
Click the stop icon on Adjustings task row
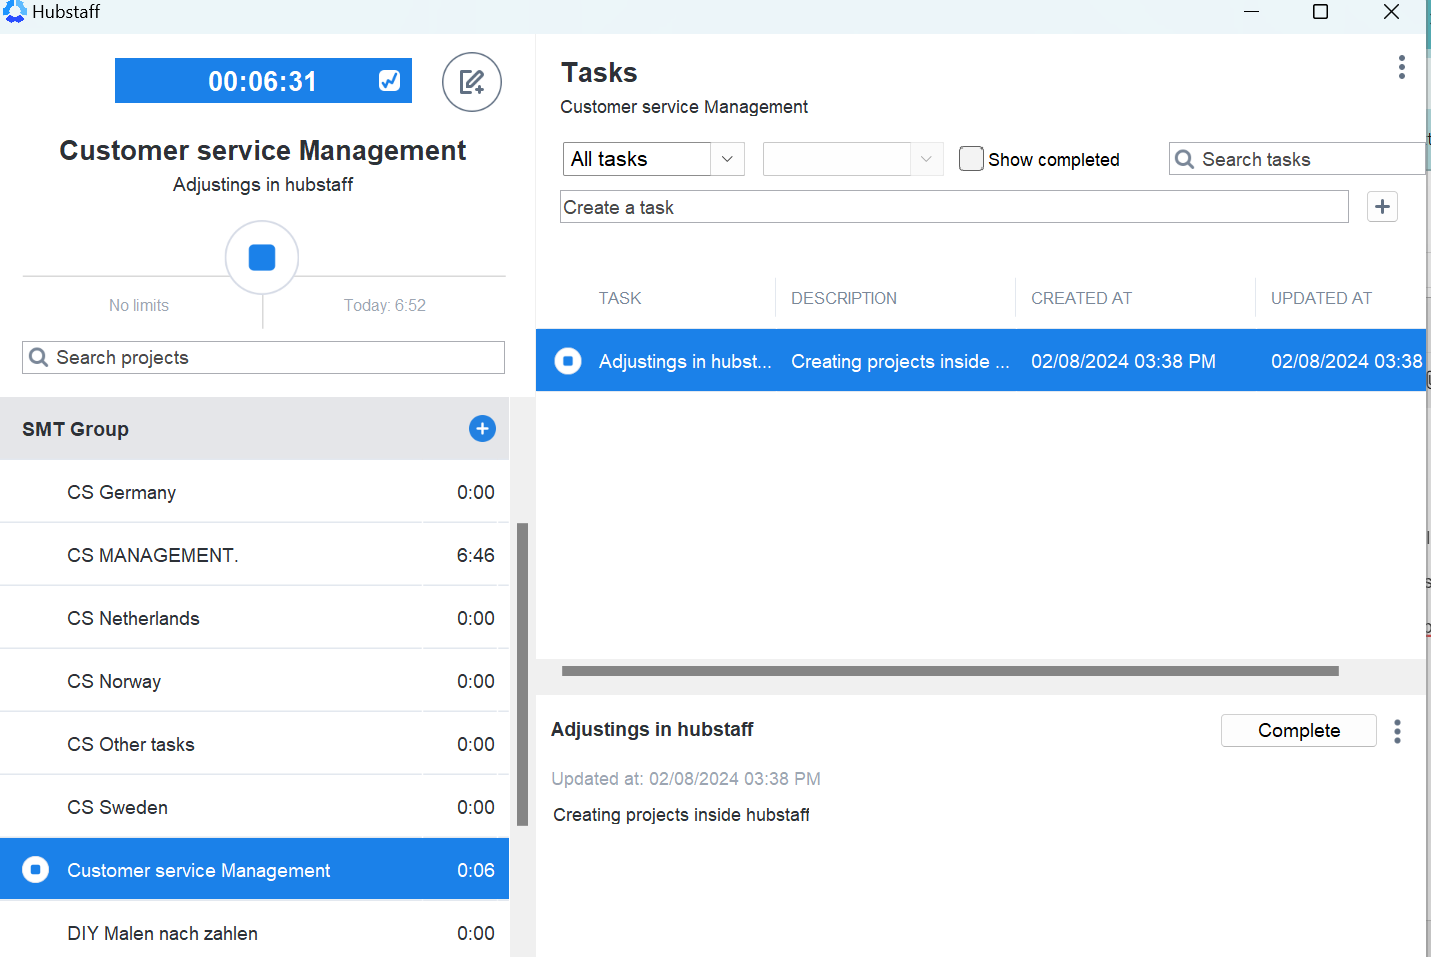coord(568,361)
